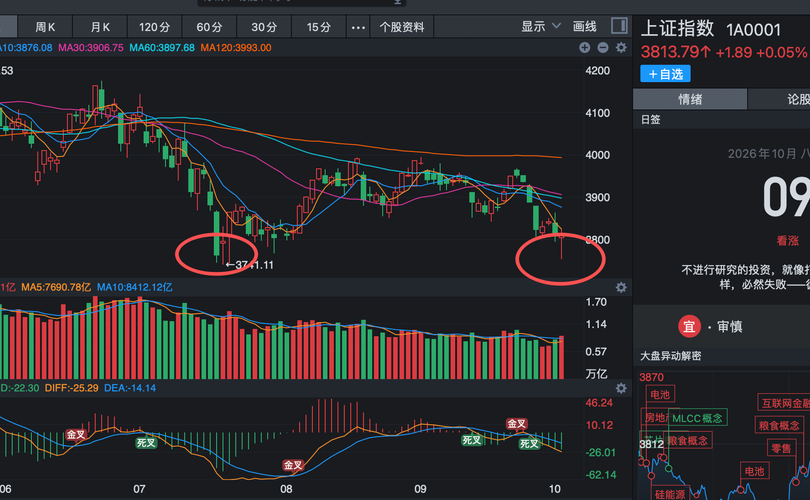Switch to the 情绪 sentiment tab

point(690,99)
